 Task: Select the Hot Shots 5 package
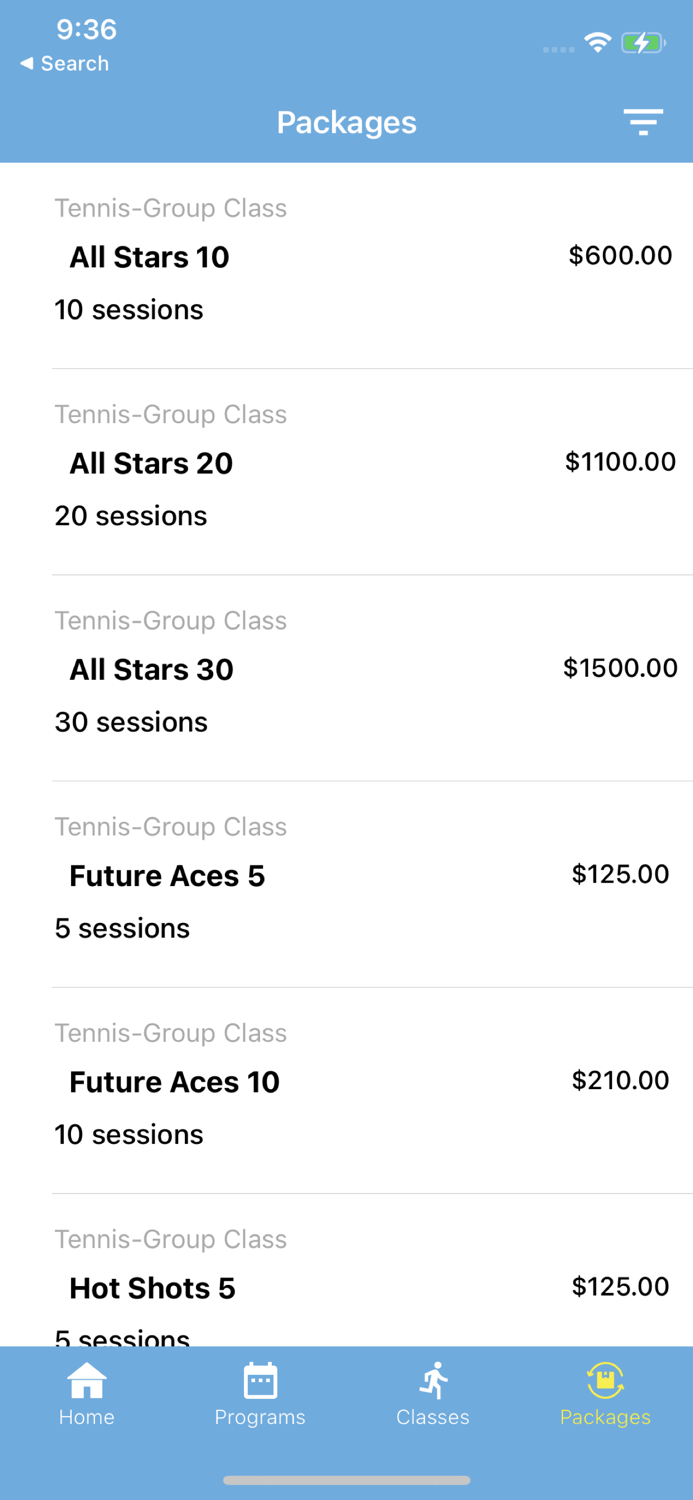(x=152, y=1288)
